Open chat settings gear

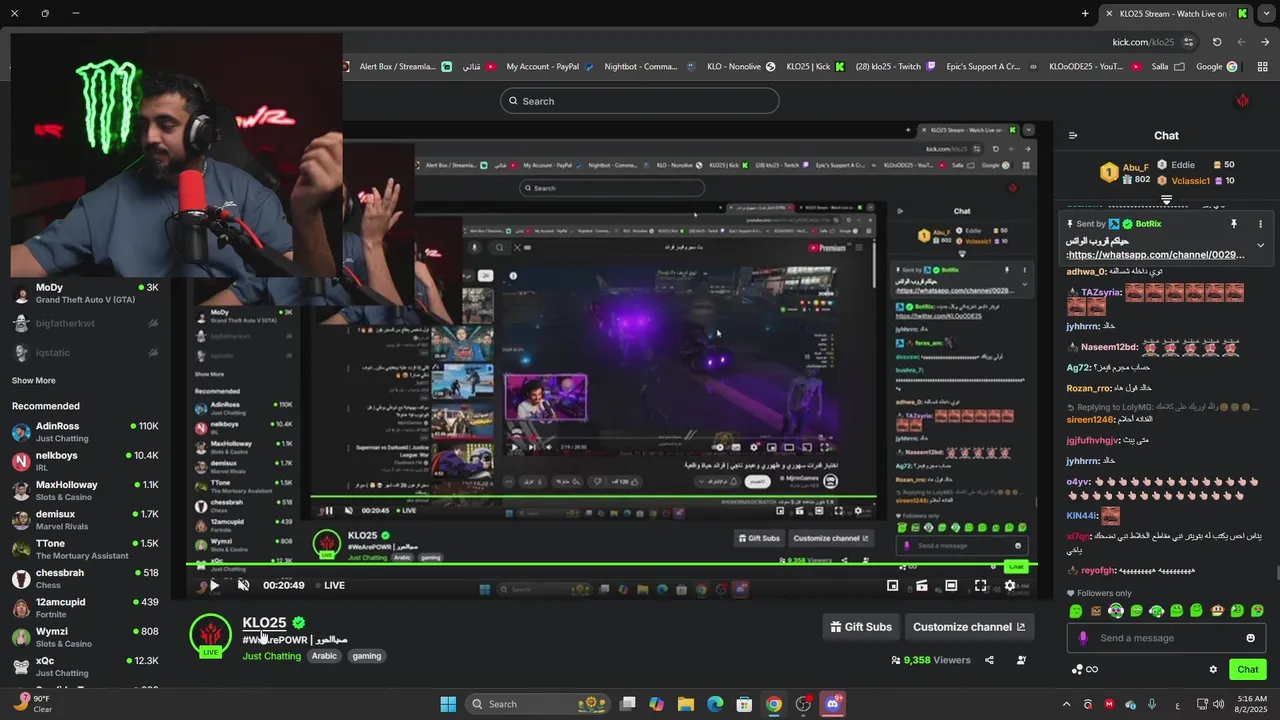(x=1213, y=669)
